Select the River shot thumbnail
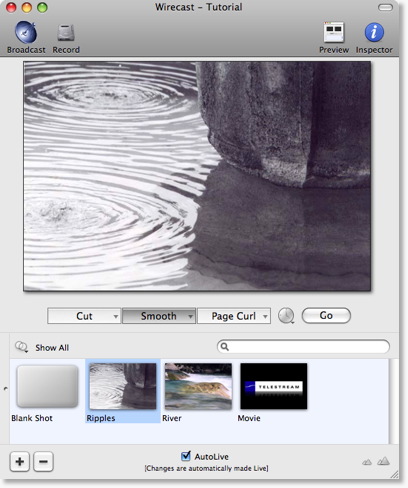The width and height of the screenshot is (408, 488). click(x=198, y=386)
